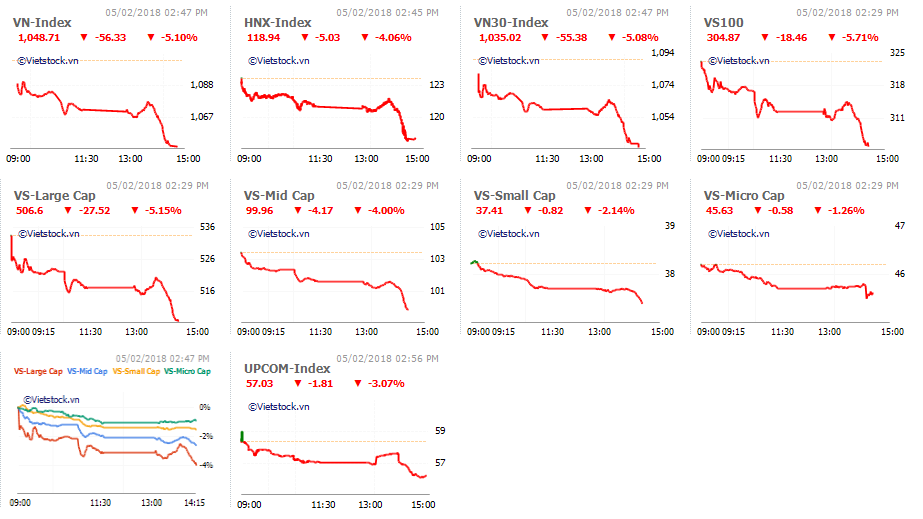
Task: Toggle the blue VS-Mid Cap legend label
Action: (87, 371)
